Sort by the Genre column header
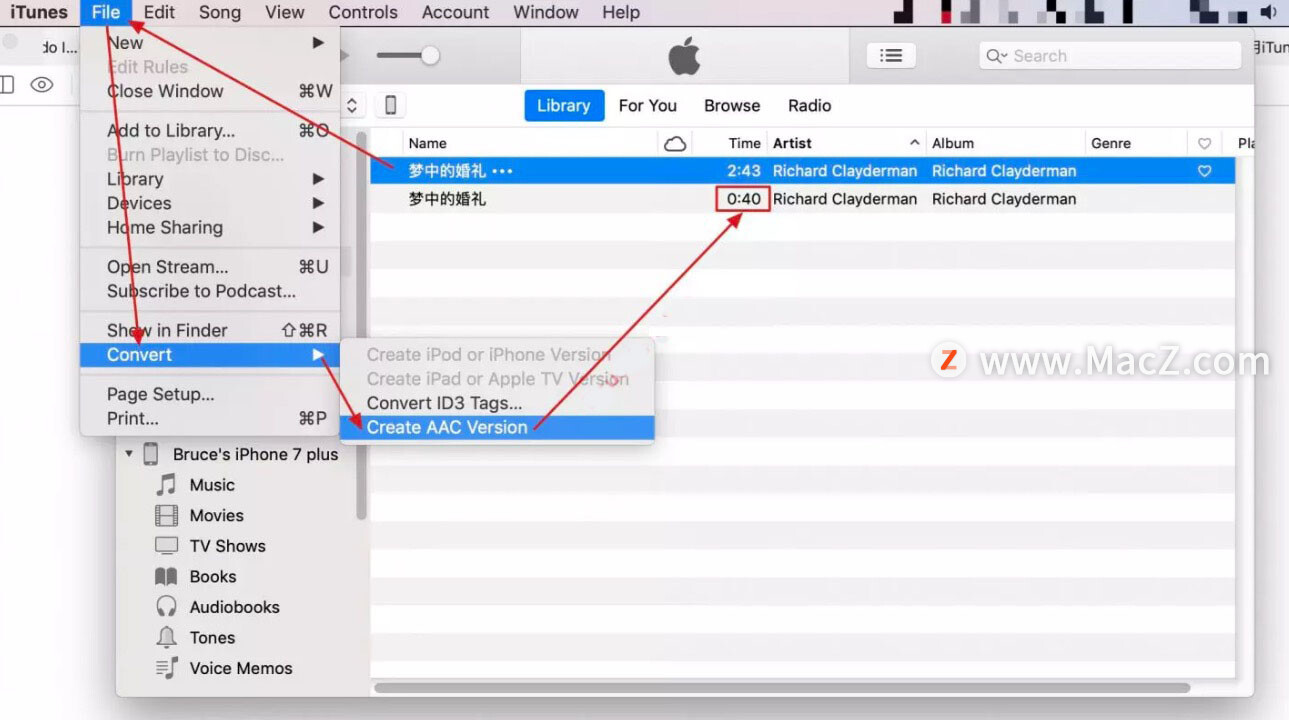The height and width of the screenshot is (720, 1289). (1136, 143)
